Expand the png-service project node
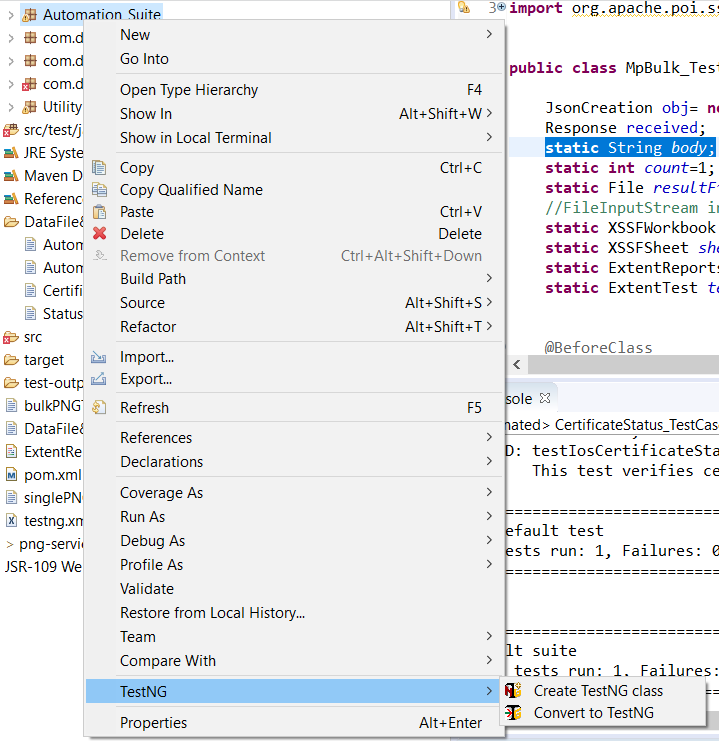The image size is (724, 741). [x=9, y=544]
